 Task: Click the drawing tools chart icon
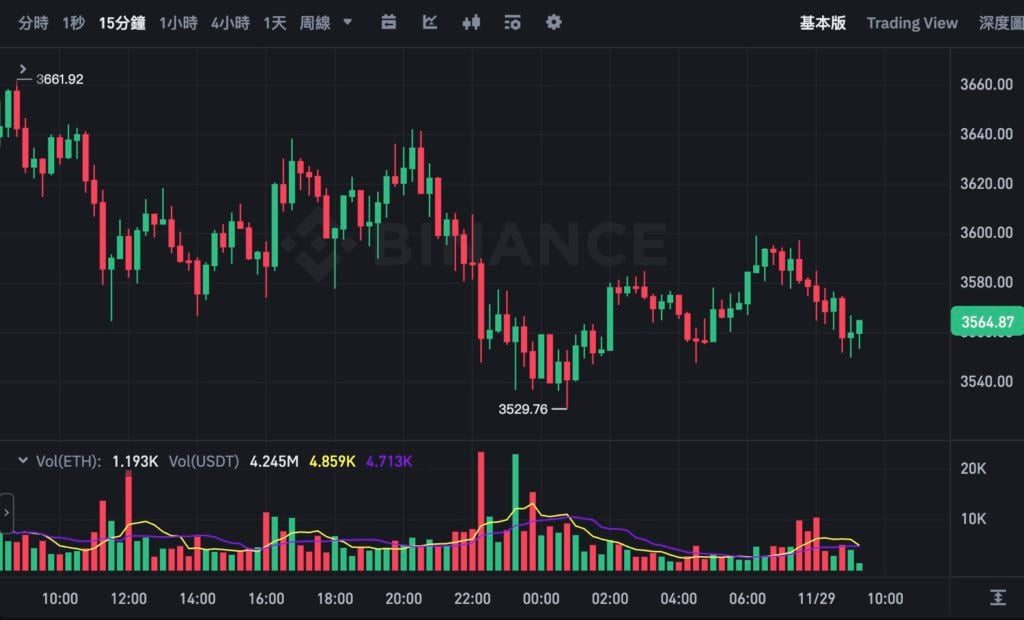point(430,22)
